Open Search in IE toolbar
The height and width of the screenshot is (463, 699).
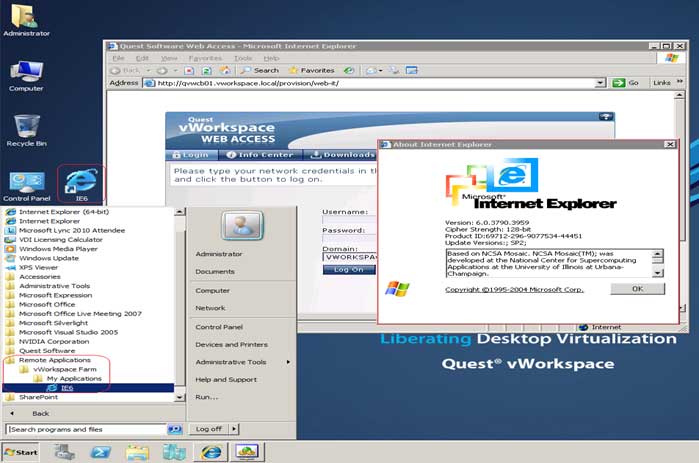(260, 70)
